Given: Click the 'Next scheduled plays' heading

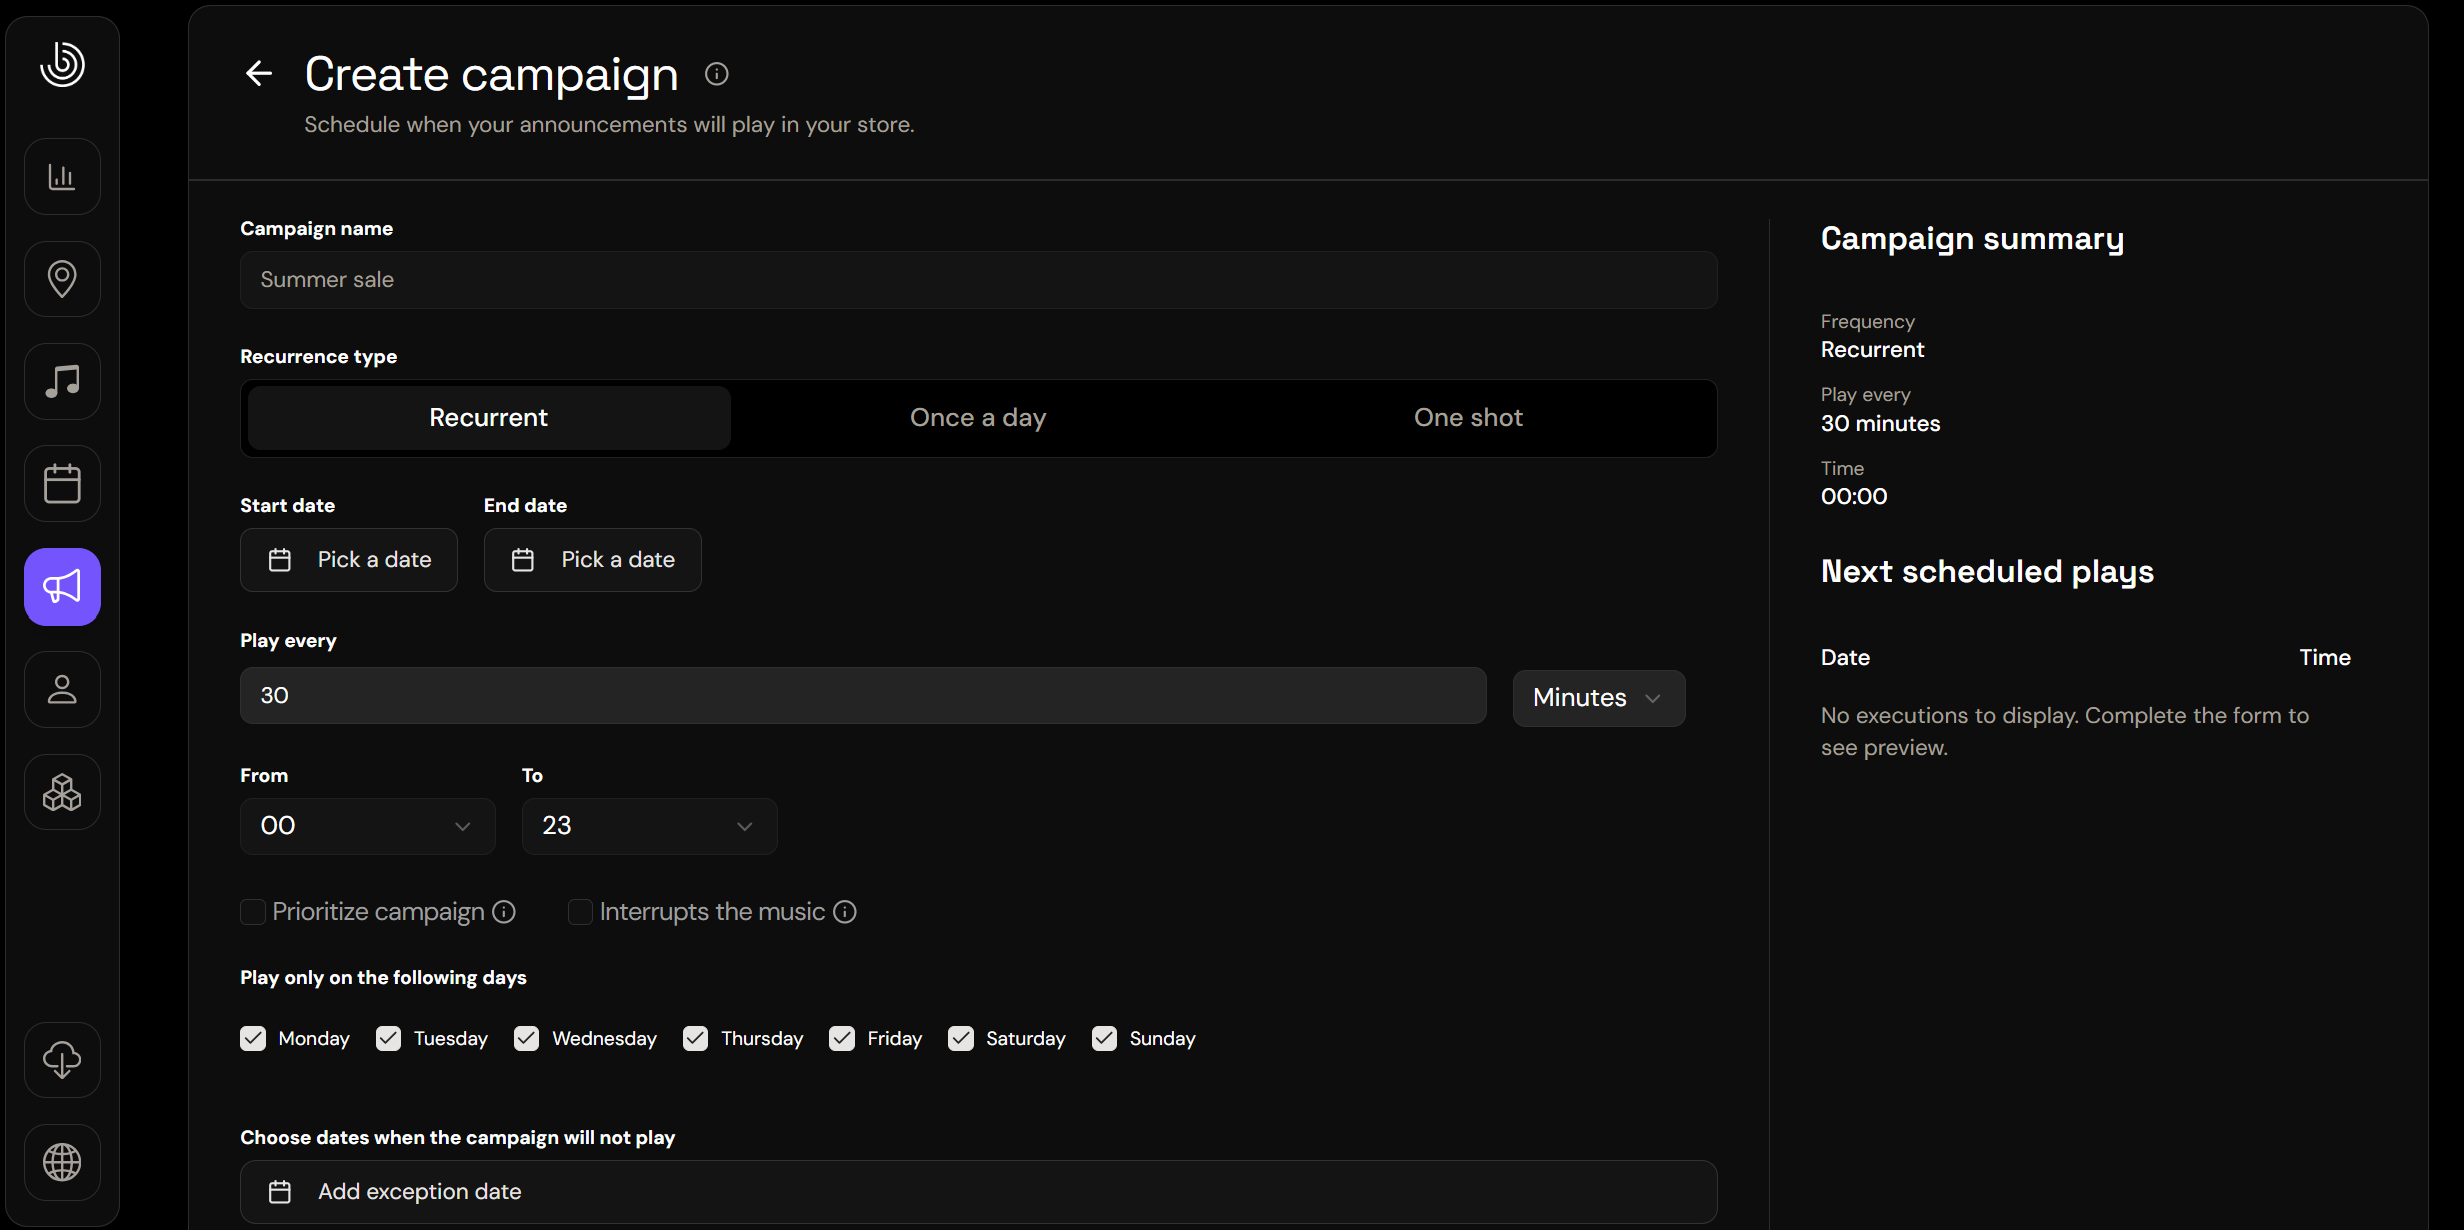Looking at the screenshot, I should [1987, 572].
